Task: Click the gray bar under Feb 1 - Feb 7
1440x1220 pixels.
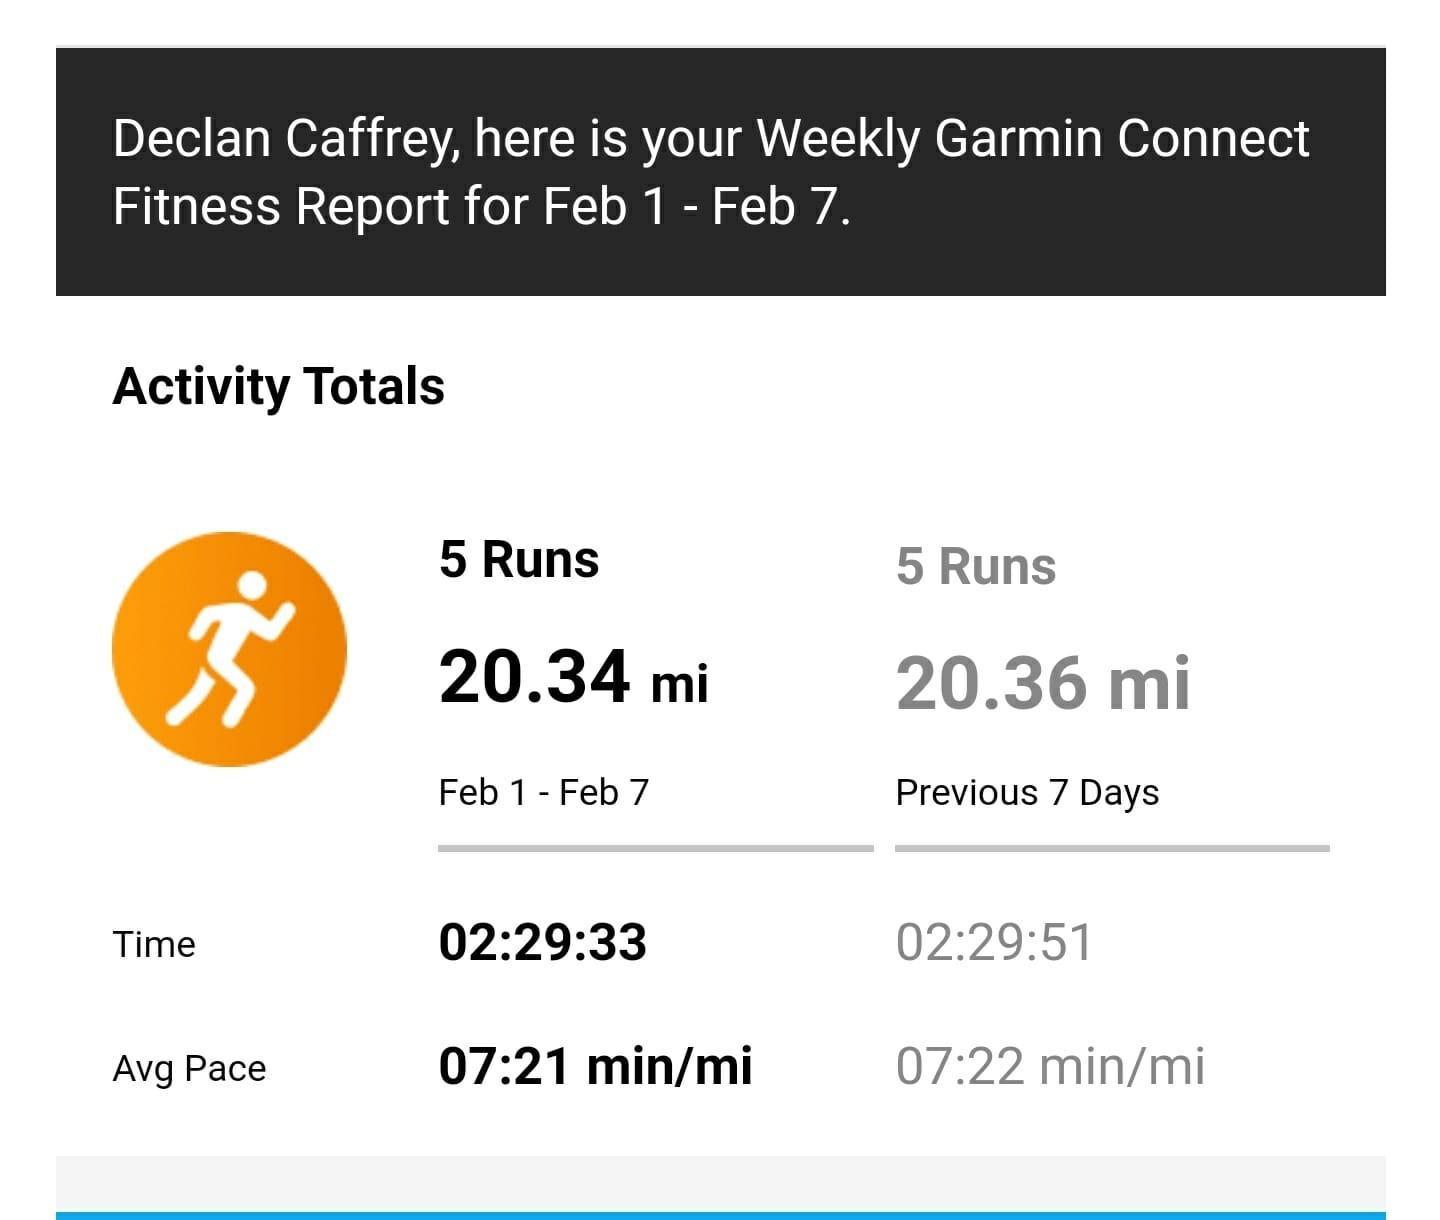Action: (656, 848)
